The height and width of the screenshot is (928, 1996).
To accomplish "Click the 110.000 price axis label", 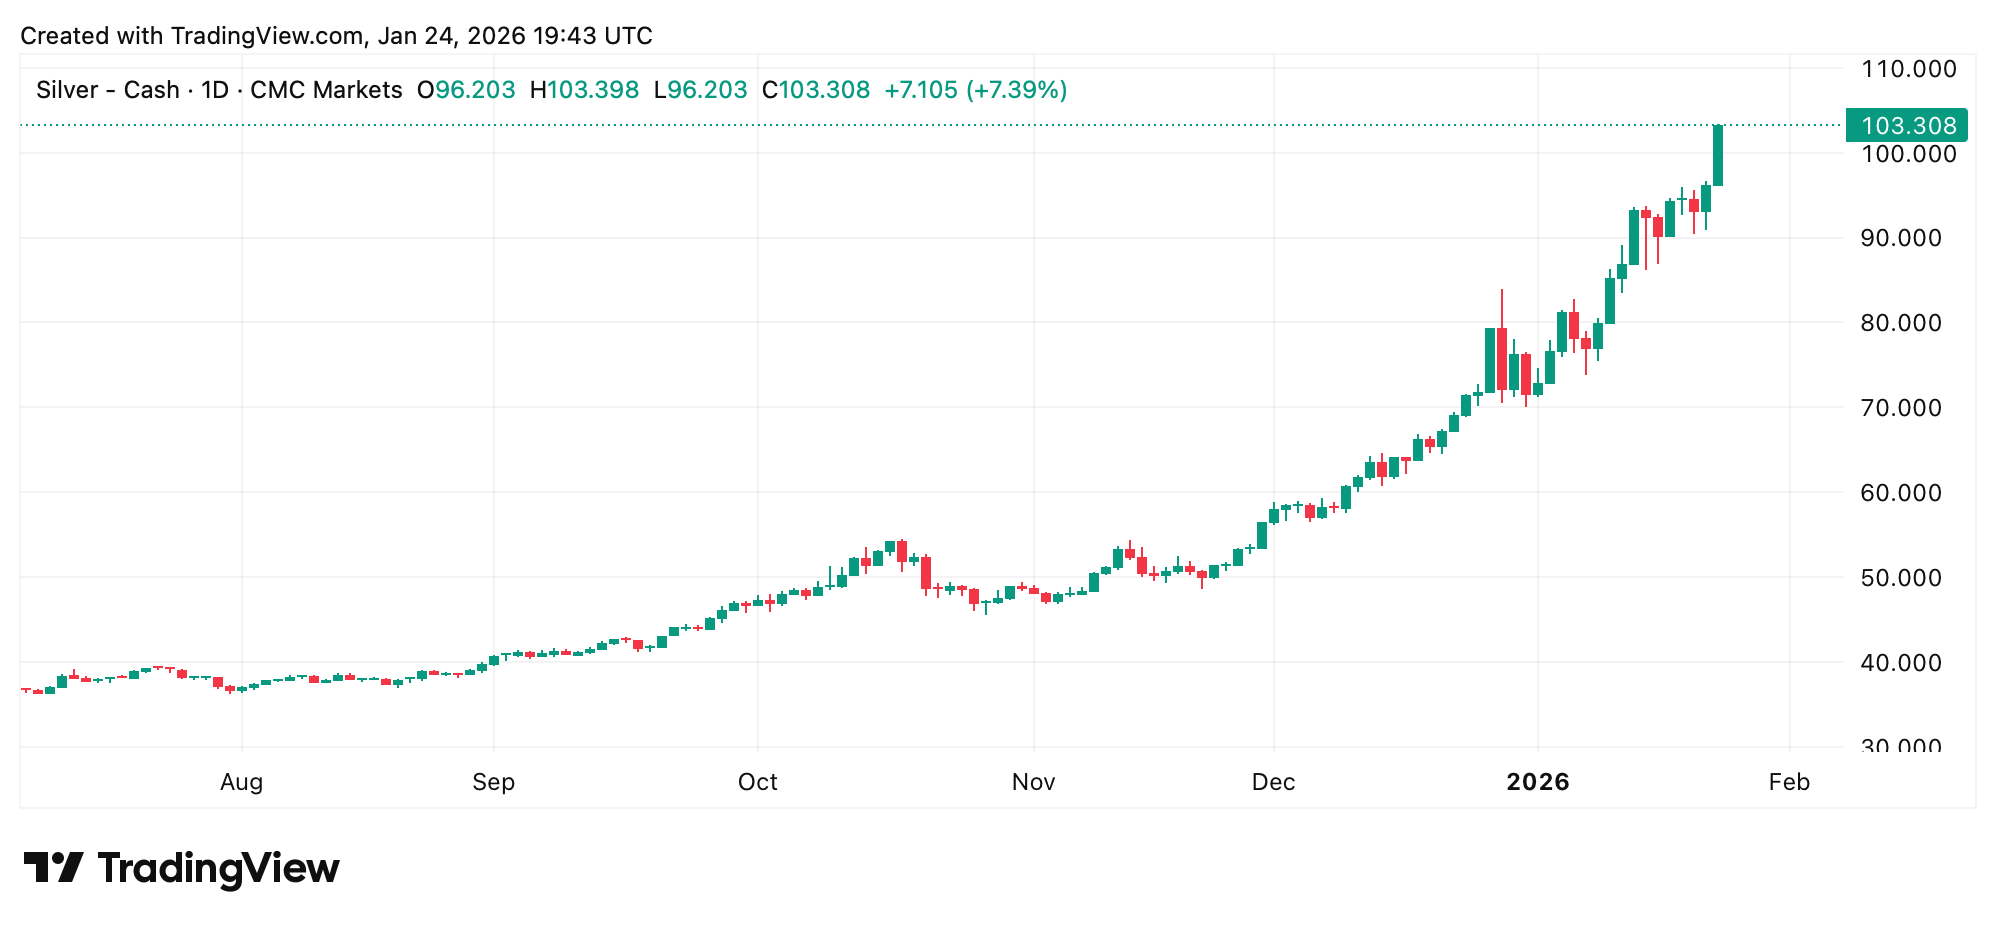I will 1908,69.
